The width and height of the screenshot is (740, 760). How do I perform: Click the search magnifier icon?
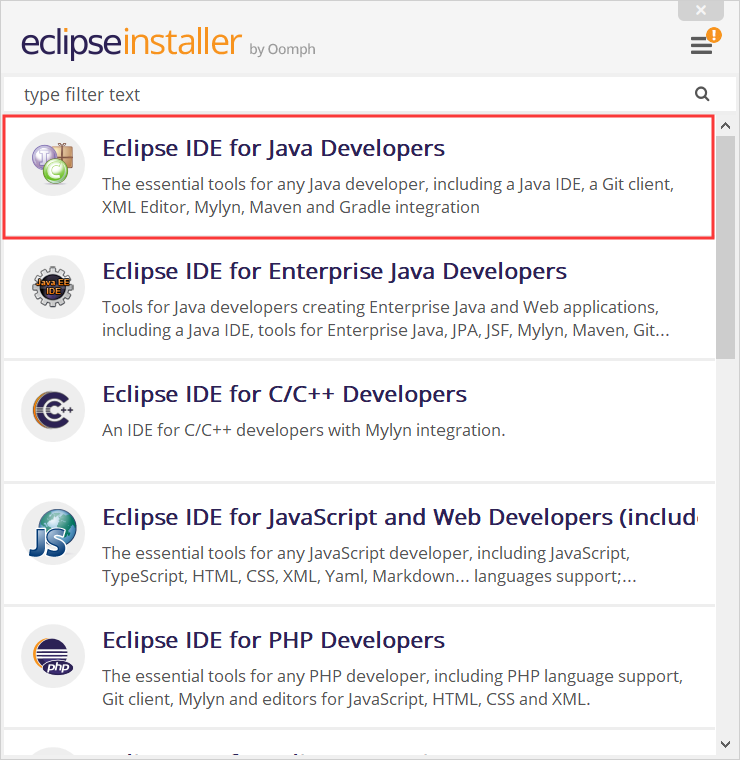click(702, 94)
